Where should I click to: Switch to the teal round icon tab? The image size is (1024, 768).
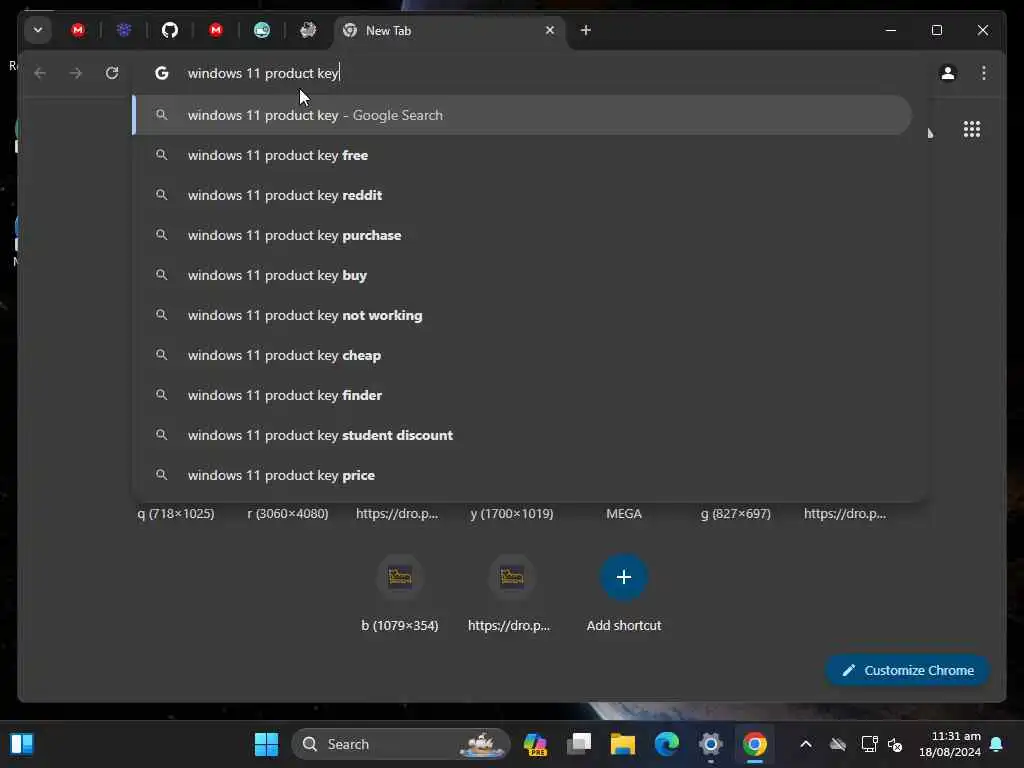262,30
